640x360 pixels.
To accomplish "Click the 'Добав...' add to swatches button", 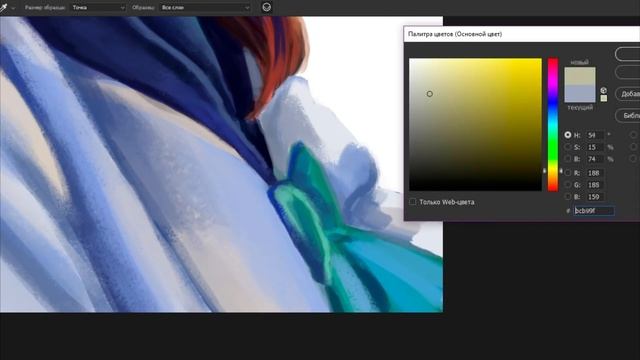I will tap(628, 94).
